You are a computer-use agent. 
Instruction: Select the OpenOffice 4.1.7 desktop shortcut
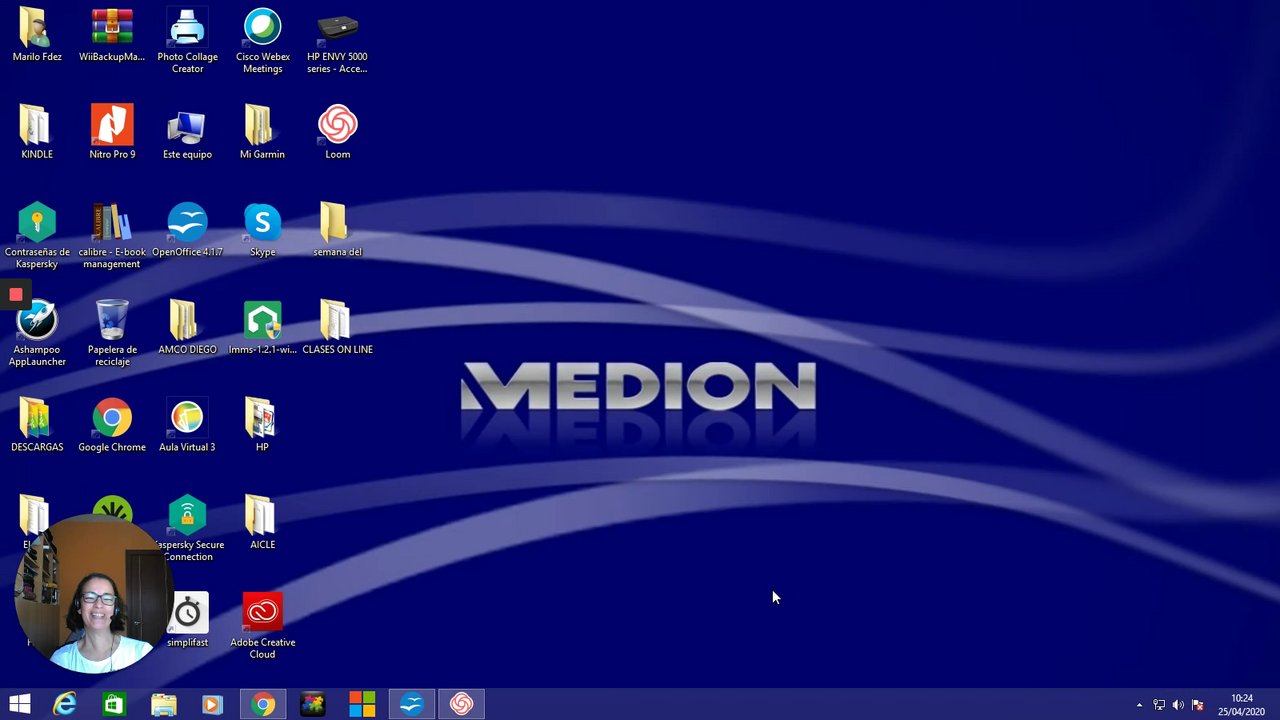point(187,230)
